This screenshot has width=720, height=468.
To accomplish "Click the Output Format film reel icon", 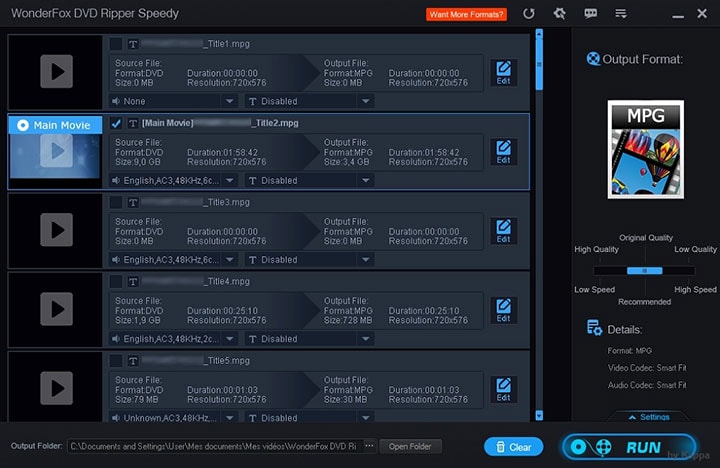I will coord(593,59).
